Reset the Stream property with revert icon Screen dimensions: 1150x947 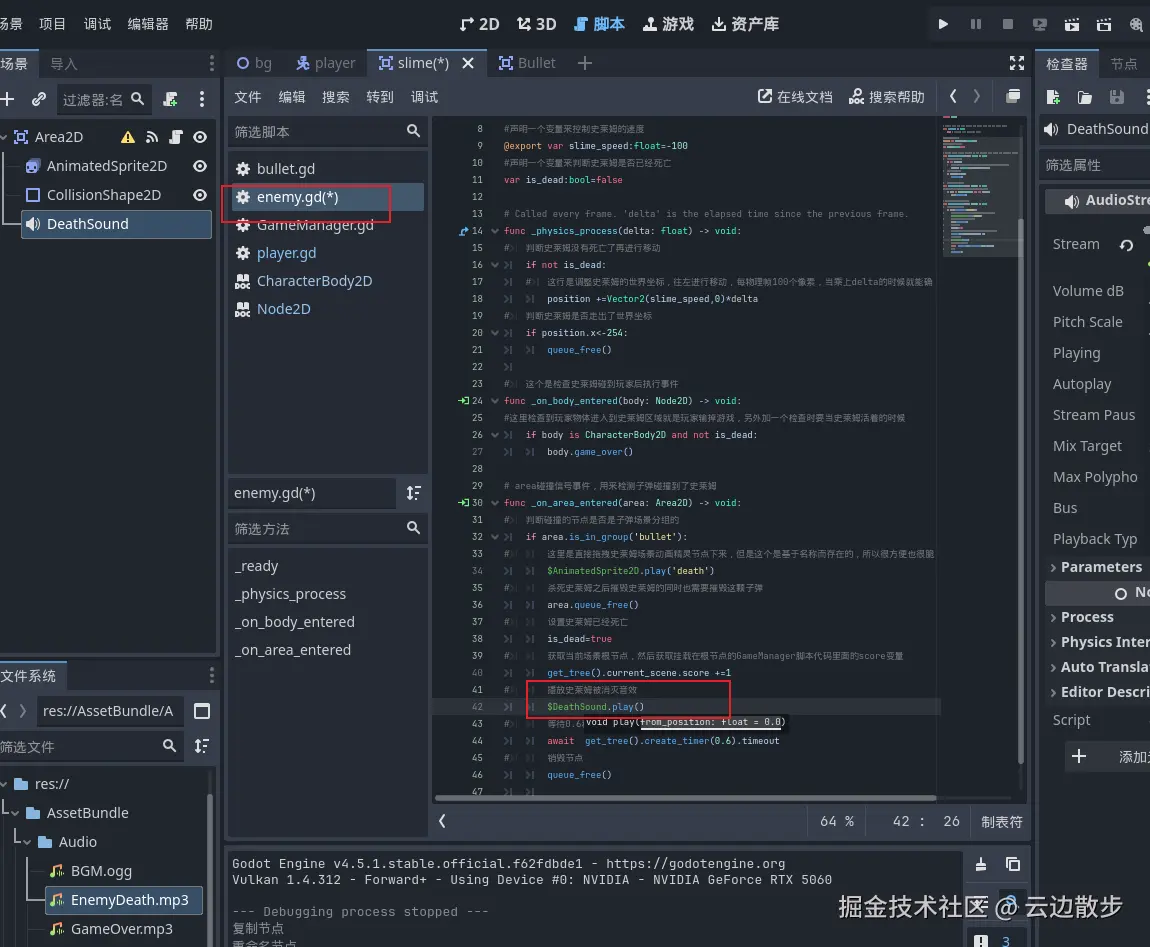click(x=1126, y=245)
